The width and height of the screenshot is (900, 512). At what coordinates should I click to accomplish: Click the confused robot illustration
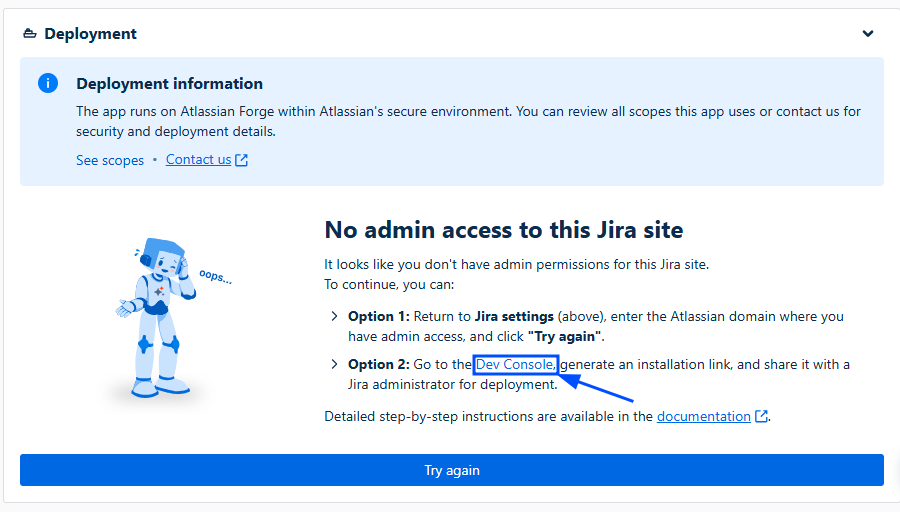(158, 312)
